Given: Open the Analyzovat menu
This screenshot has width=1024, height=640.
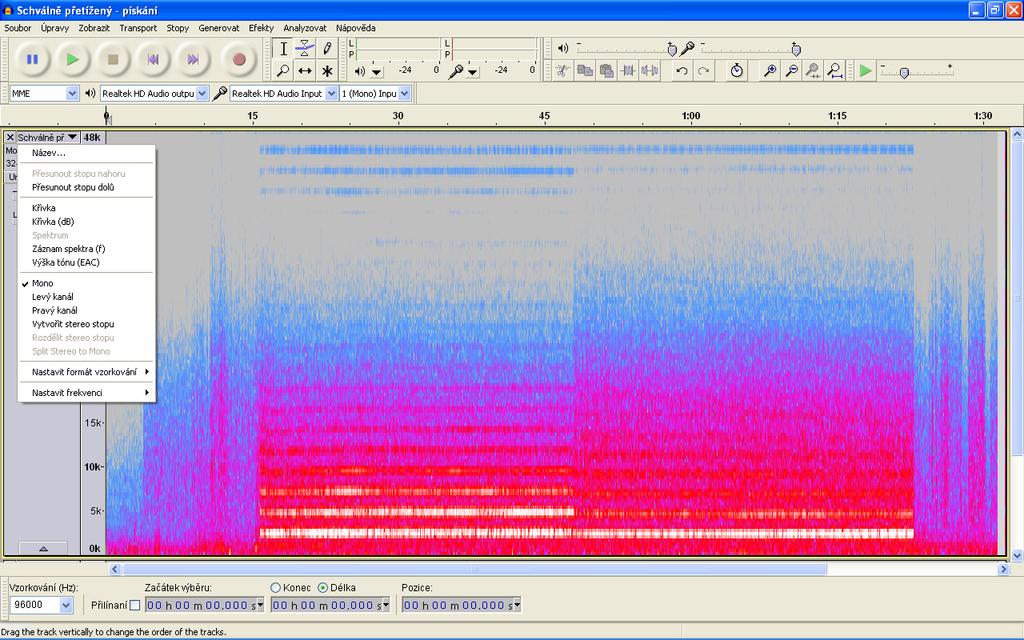Looking at the screenshot, I should point(305,28).
